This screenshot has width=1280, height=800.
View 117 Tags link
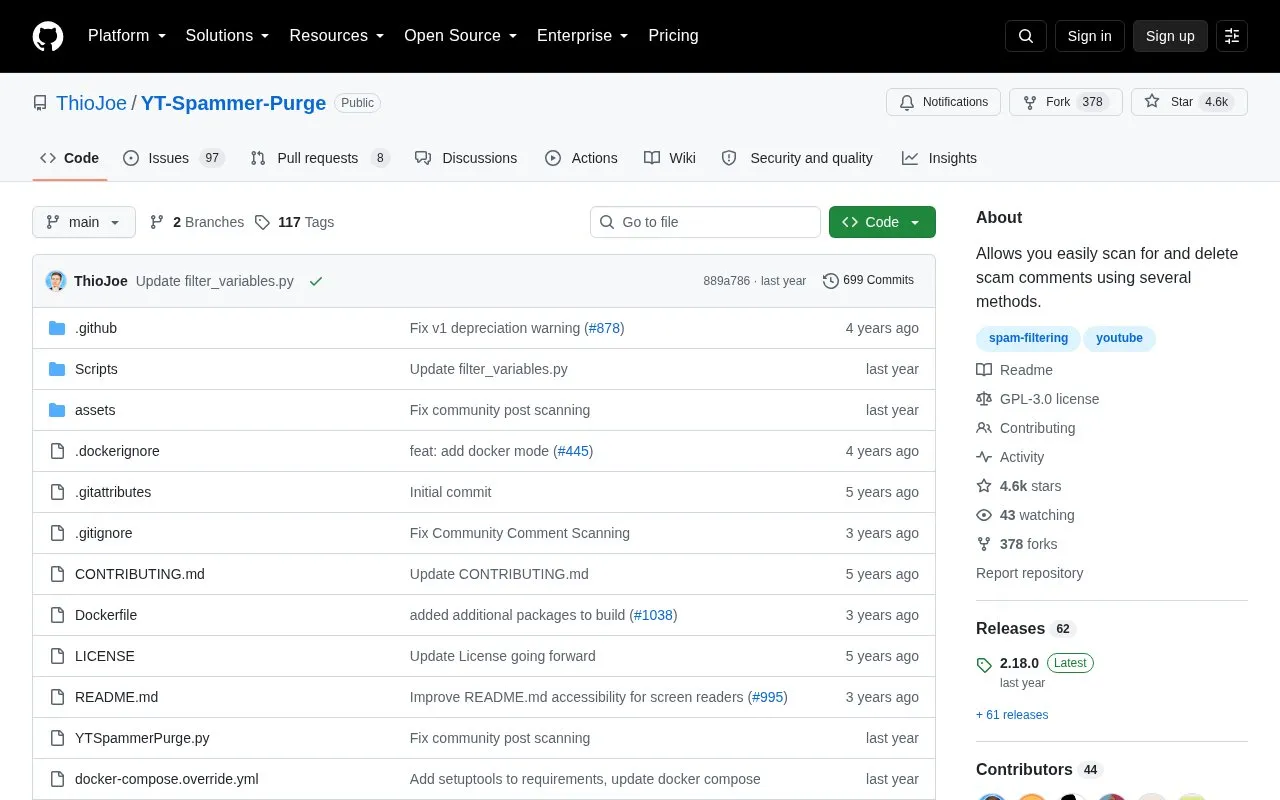pyautogui.click(x=294, y=222)
